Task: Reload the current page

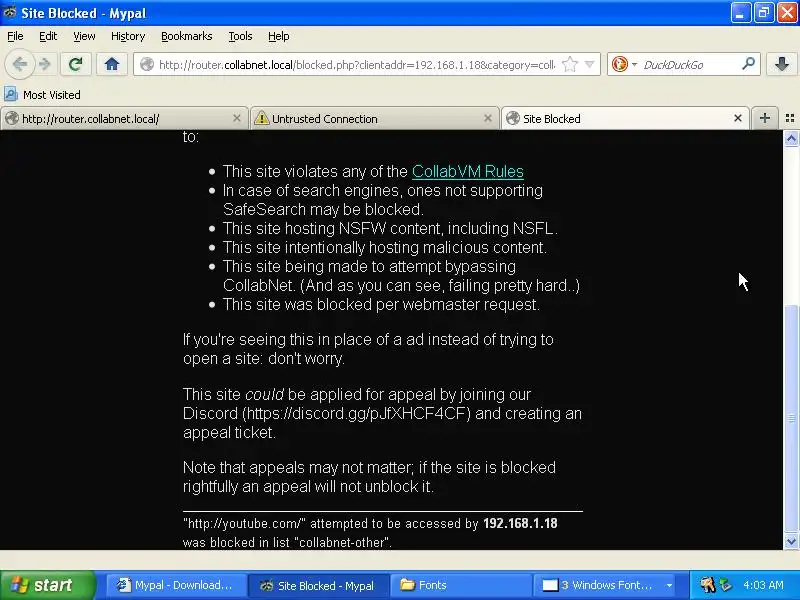Action: tap(76, 64)
